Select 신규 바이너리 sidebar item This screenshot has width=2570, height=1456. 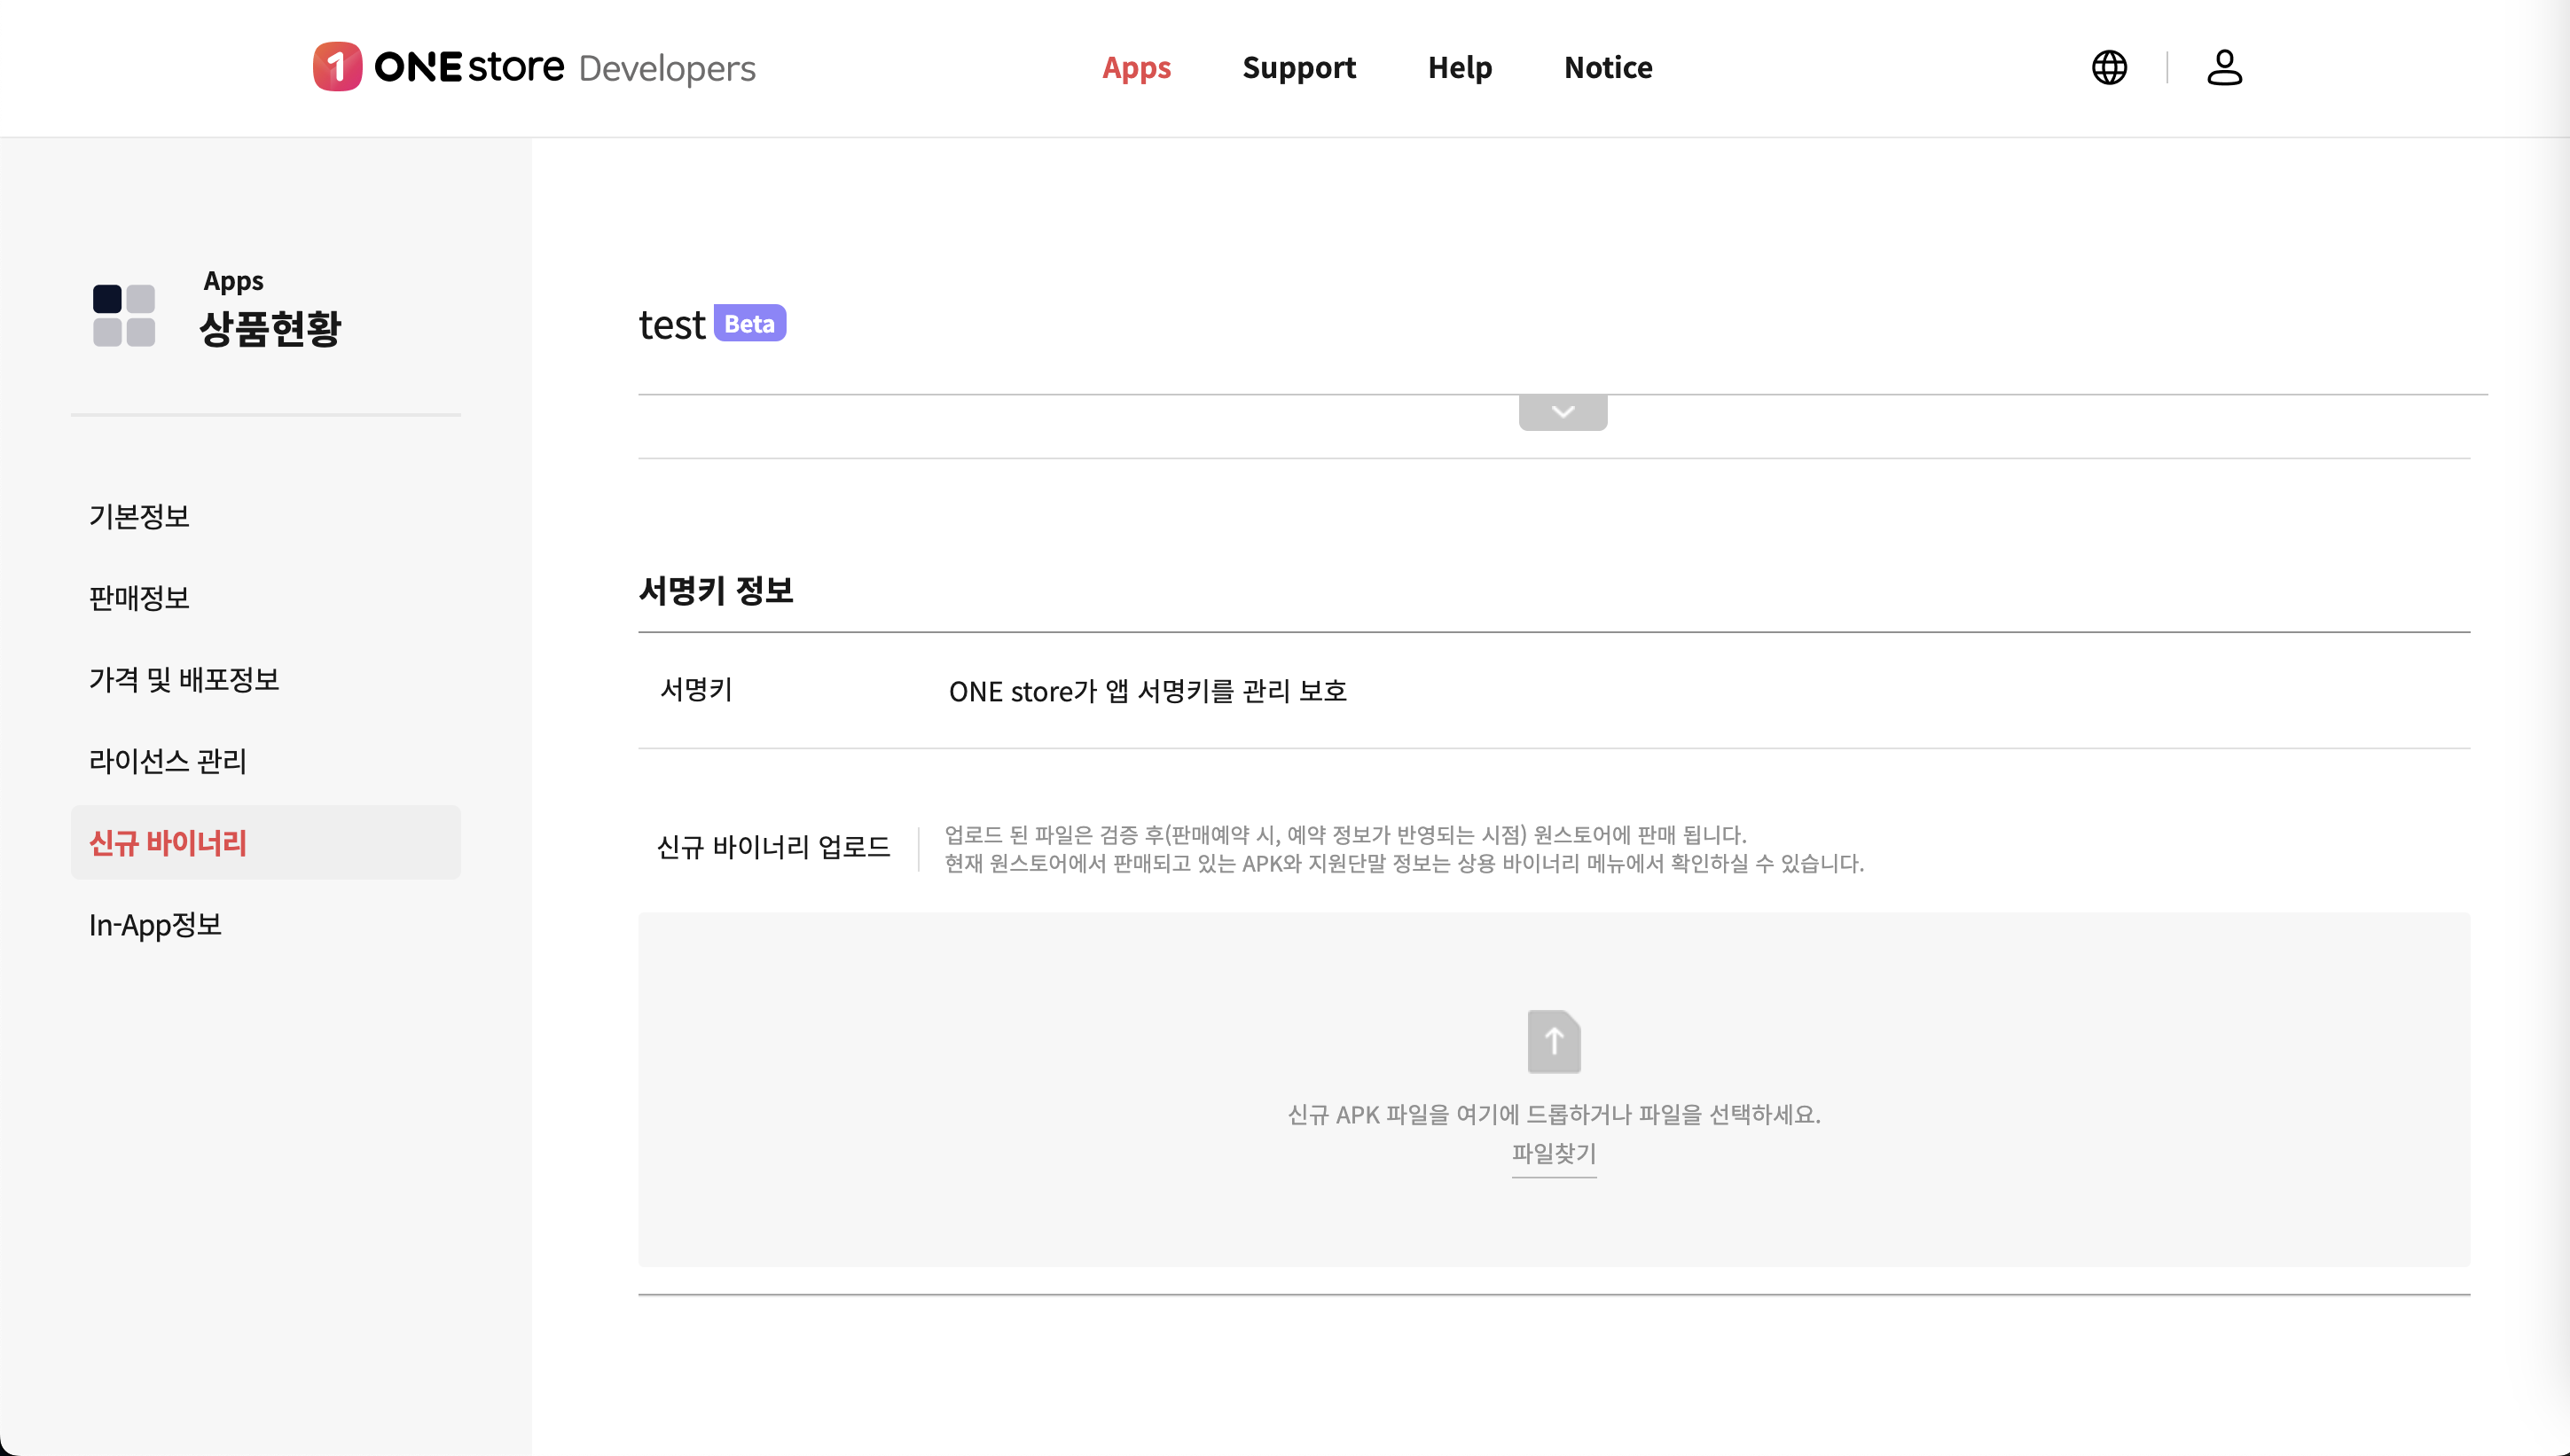click(x=167, y=843)
